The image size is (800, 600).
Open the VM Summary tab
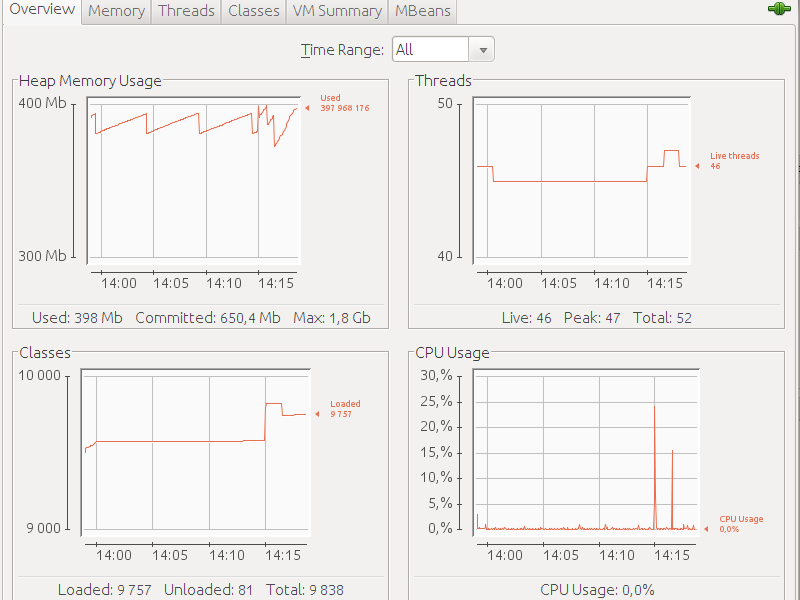(x=337, y=11)
